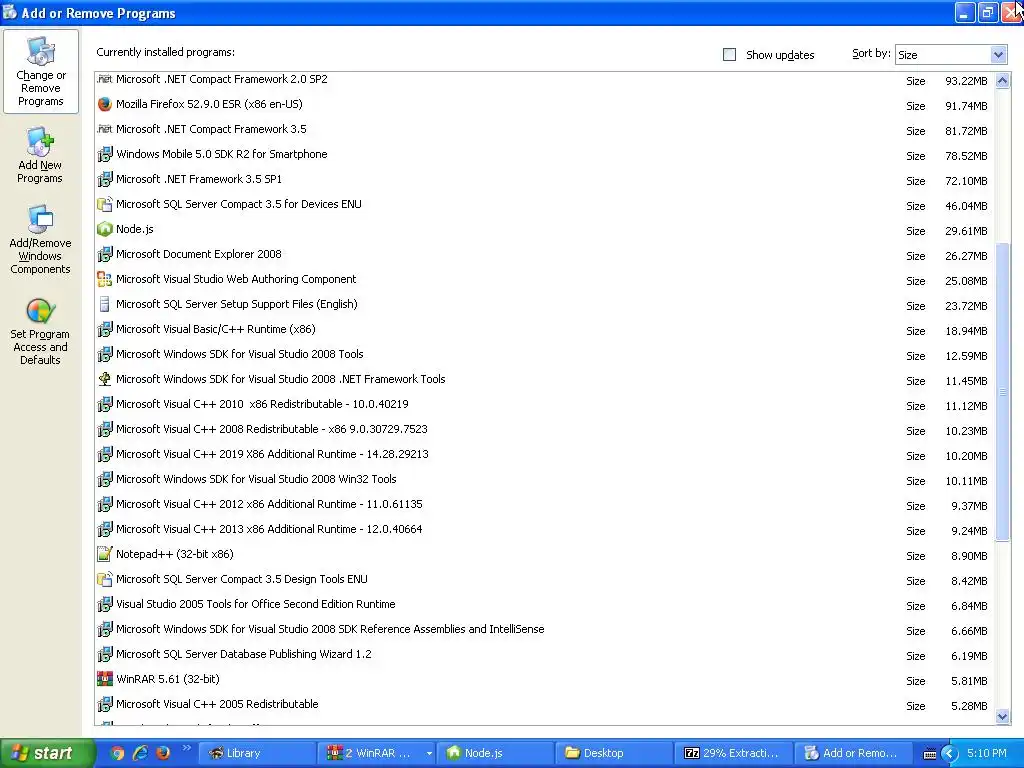
Task: Open Add New Programs panel
Action: coord(40,155)
